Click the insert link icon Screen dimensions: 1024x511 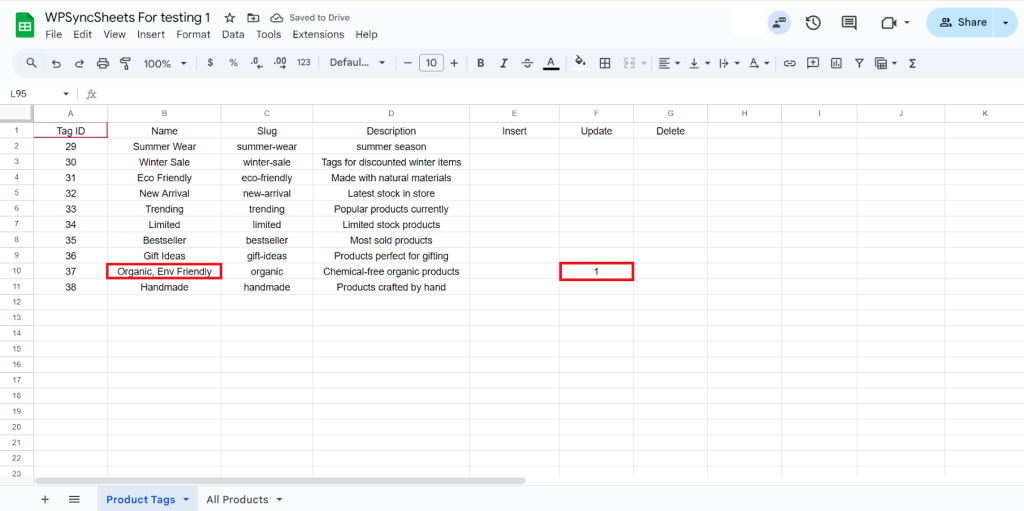coord(790,63)
